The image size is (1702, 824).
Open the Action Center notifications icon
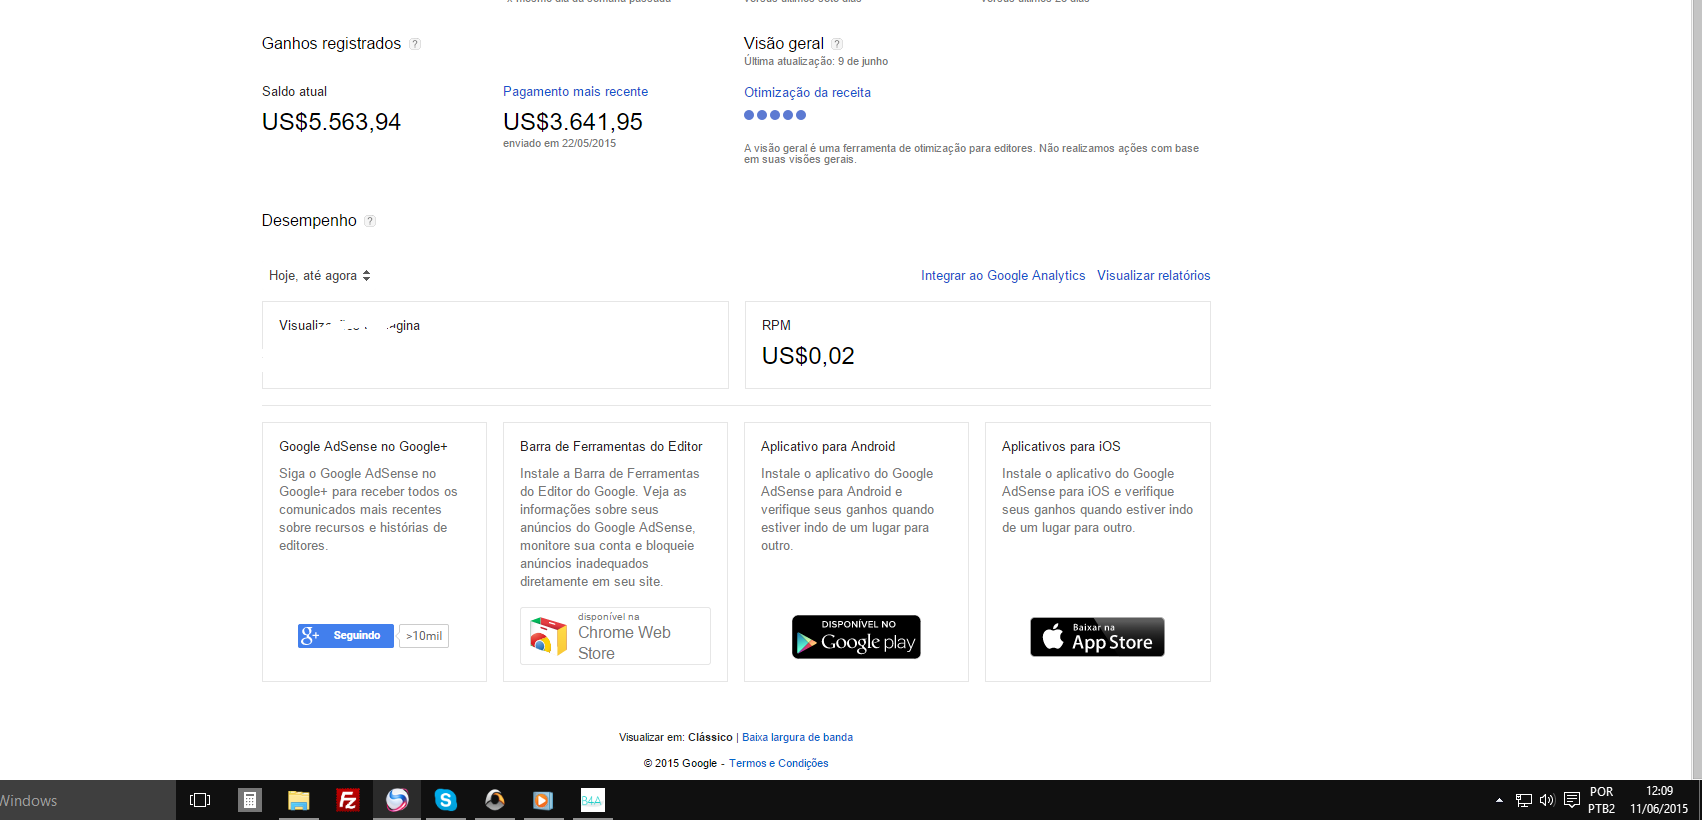[x=1572, y=800]
